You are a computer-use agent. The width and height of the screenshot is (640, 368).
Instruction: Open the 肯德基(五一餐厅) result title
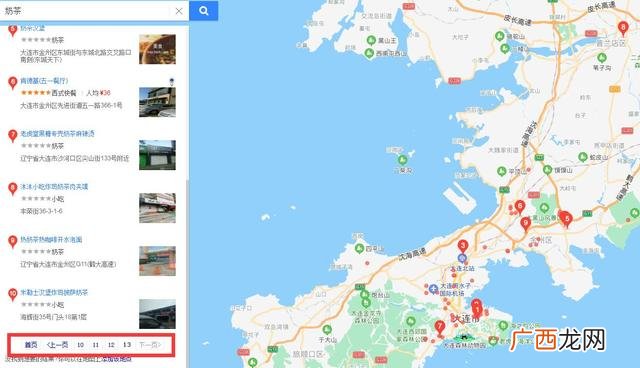[44, 81]
